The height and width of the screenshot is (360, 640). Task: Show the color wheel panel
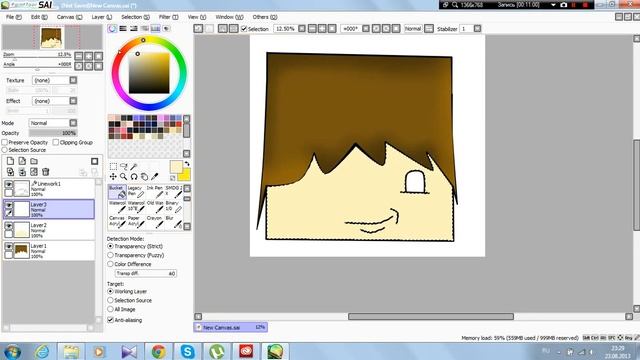coord(112,29)
